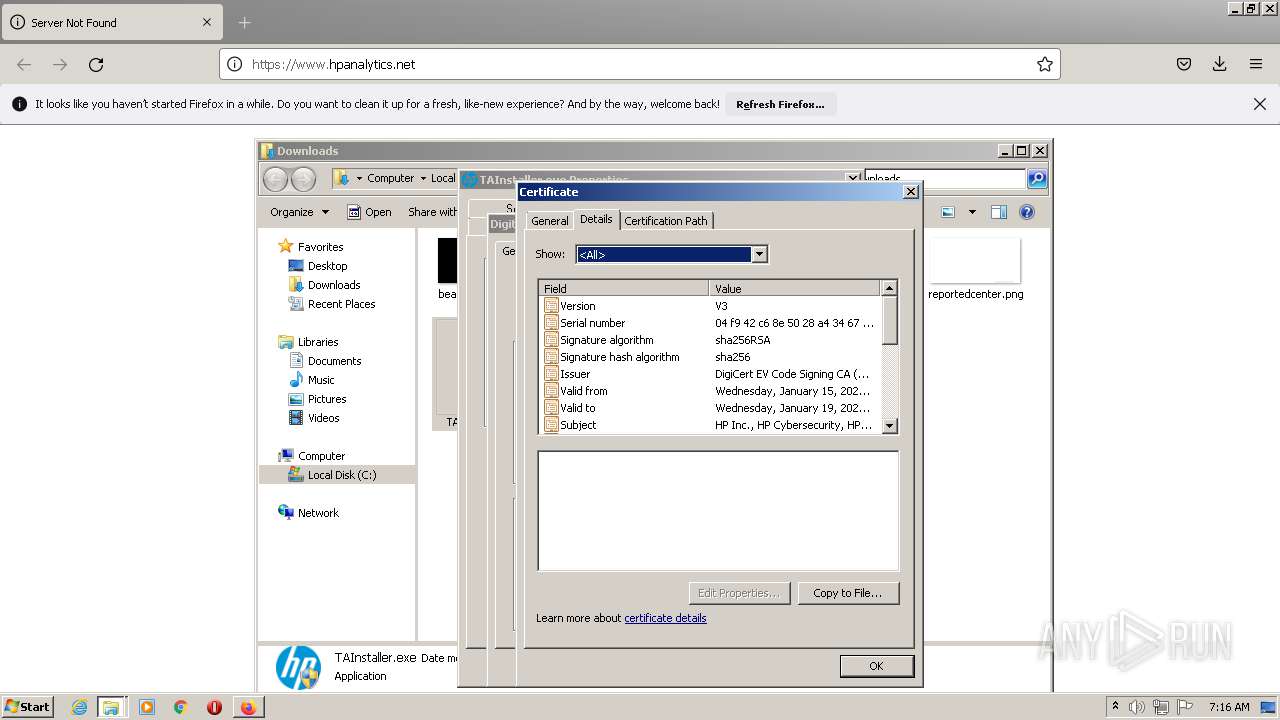The height and width of the screenshot is (720, 1280).
Task: Save page to Pocket
Action: (1184, 64)
